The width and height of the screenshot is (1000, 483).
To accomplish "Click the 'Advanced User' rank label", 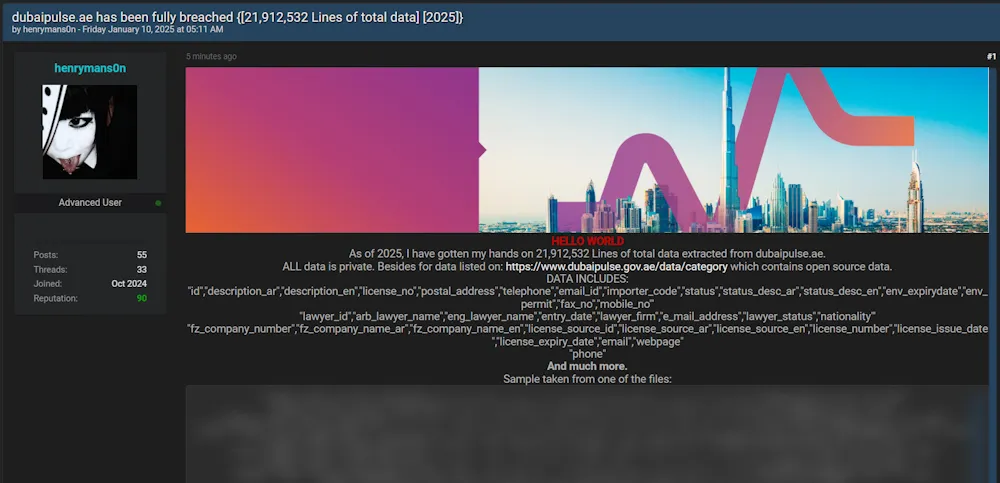I will pyautogui.click(x=90, y=202).
